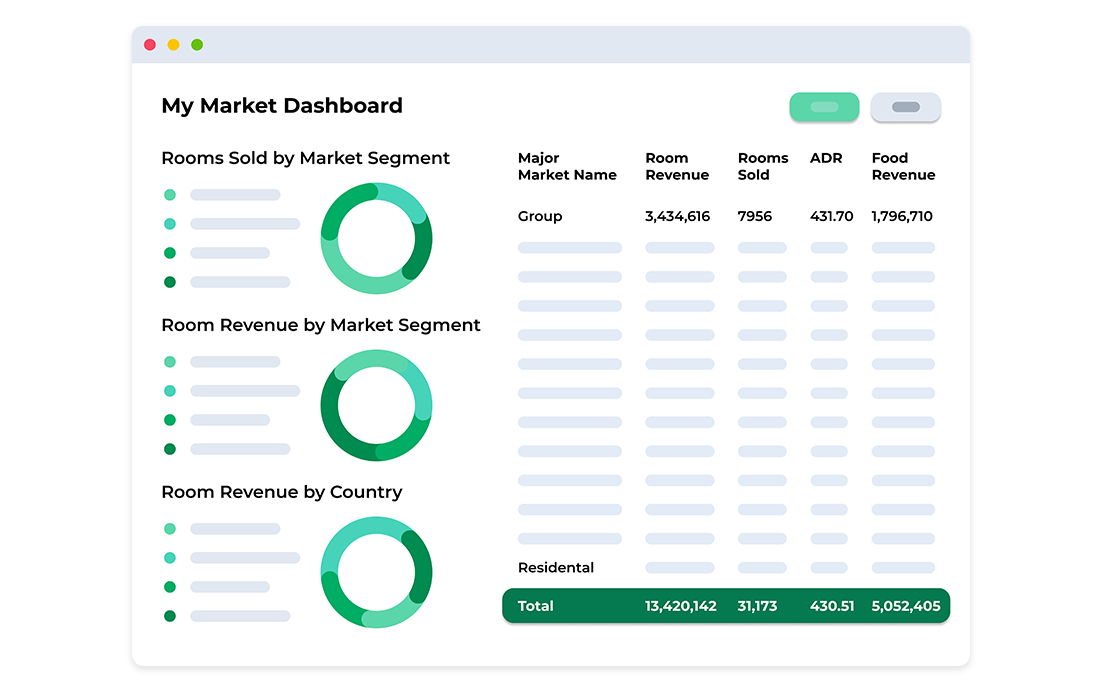Viewport: 1108px width, 692px height.
Task: Click the yellow window minimize dot
Action: tap(173, 45)
